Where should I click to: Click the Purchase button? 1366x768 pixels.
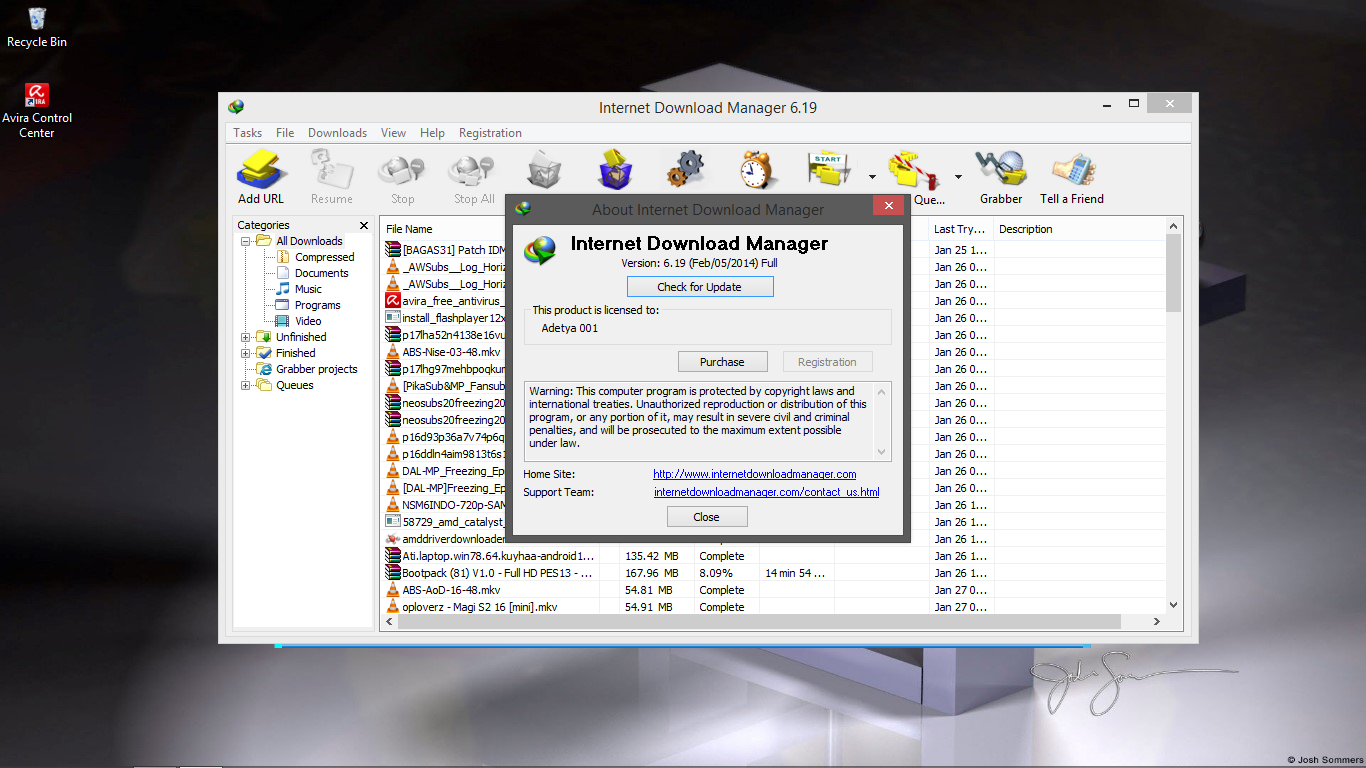pos(722,362)
